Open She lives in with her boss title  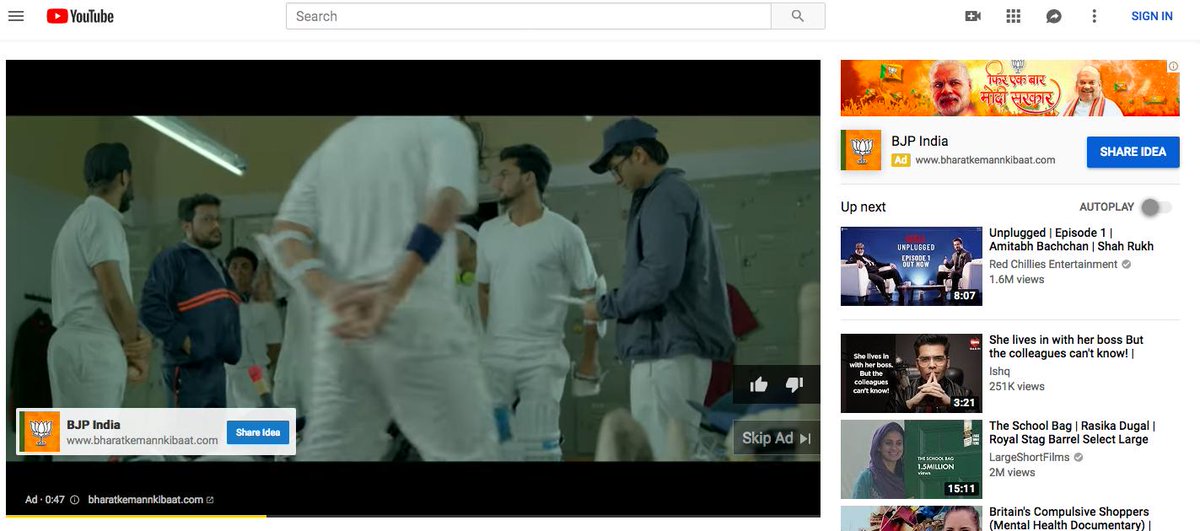click(x=1066, y=346)
